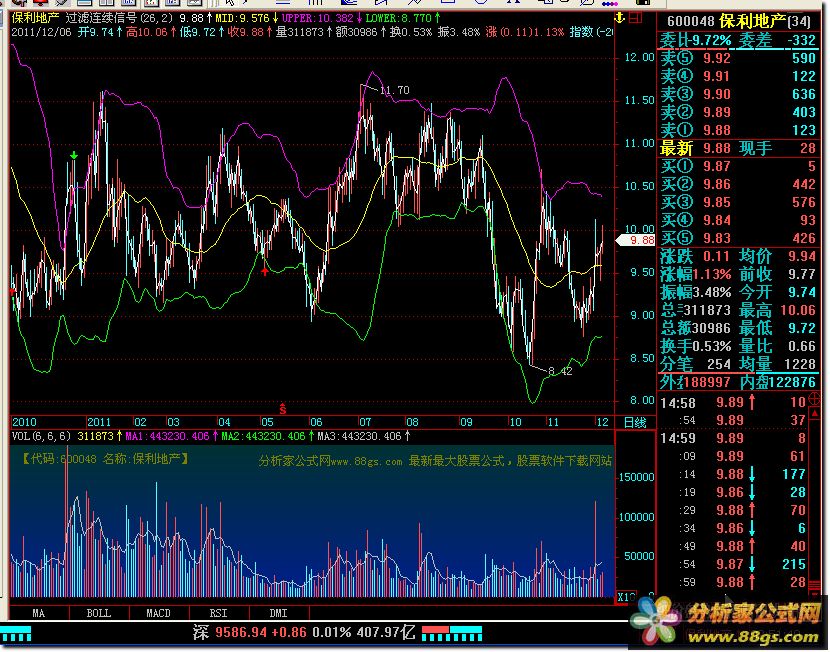Click the red-cyan ratio bar in status bar
Viewport: 830px width, 652px height.
pyautogui.click(x=452, y=633)
